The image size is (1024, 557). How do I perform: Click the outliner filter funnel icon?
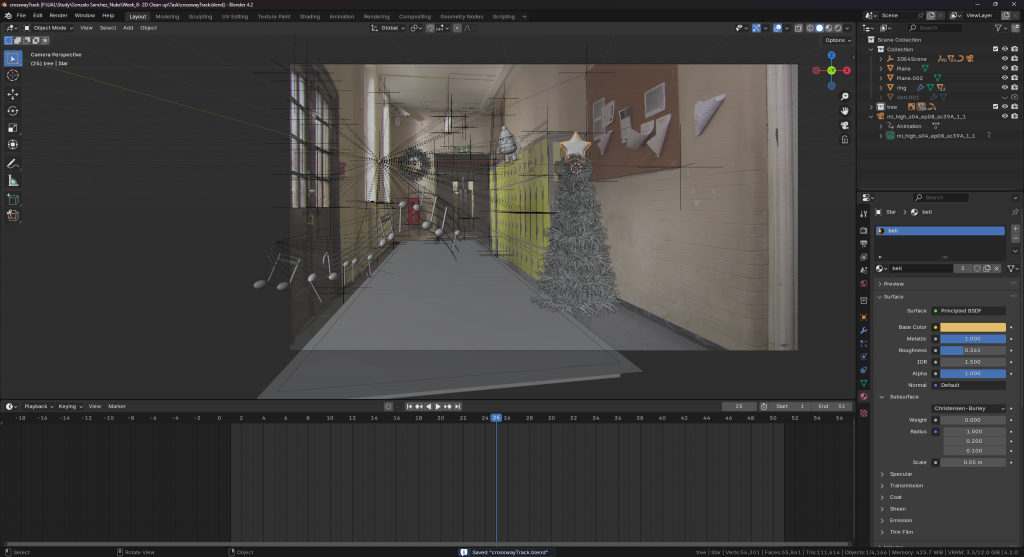tap(999, 28)
